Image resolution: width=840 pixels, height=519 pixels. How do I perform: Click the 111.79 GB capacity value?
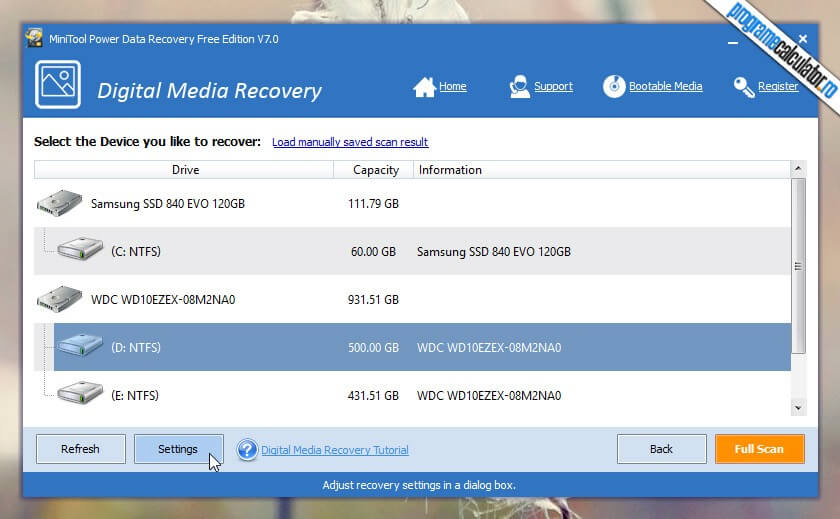pos(373,204)
